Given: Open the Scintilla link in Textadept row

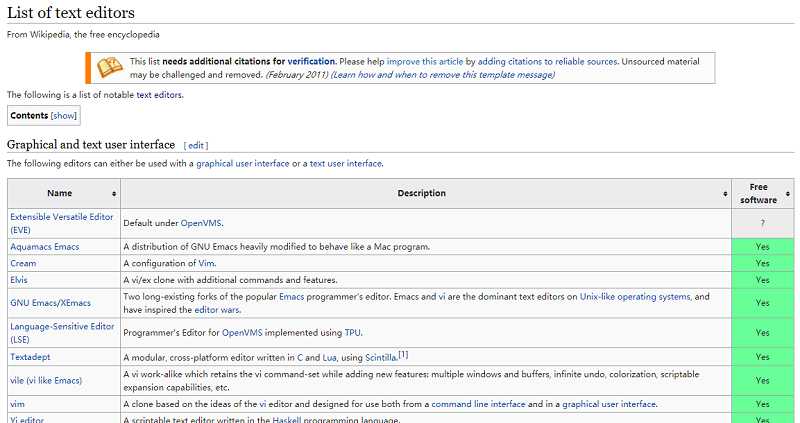Looking at the screenshot, I should tap(374, 357).
